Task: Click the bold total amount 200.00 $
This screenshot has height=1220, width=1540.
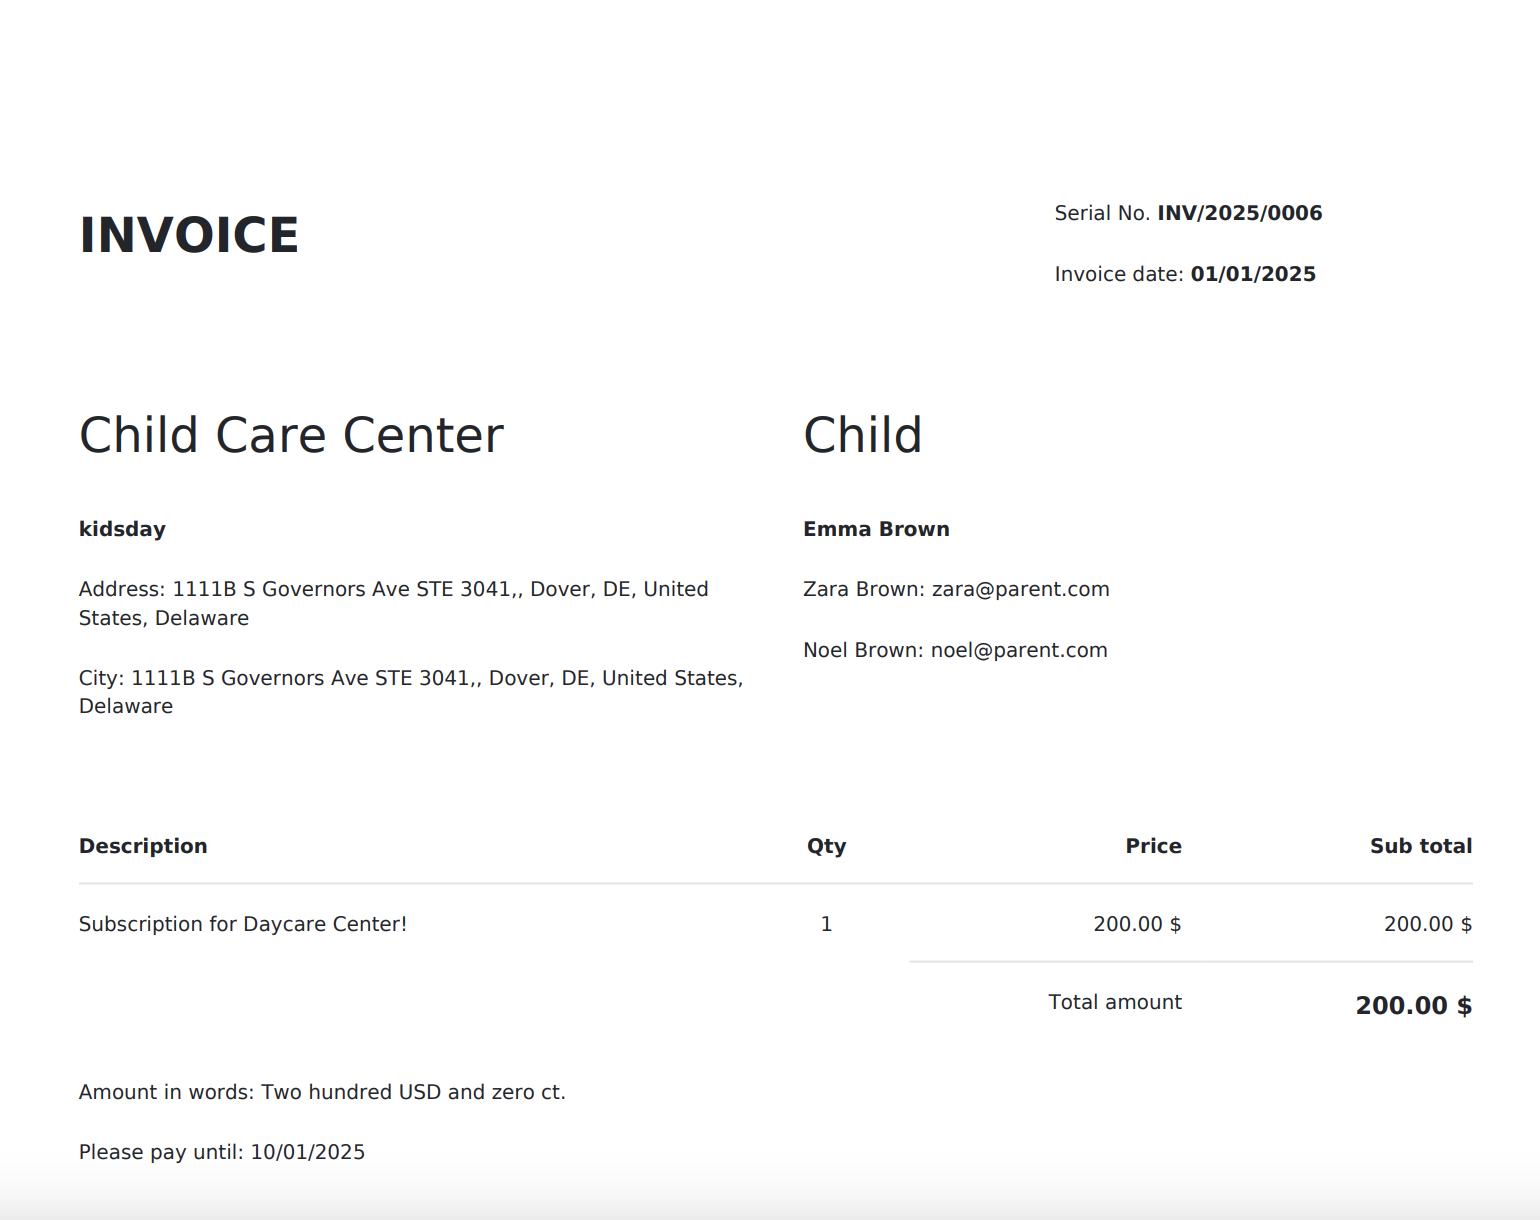Action: point(1413,1005)
